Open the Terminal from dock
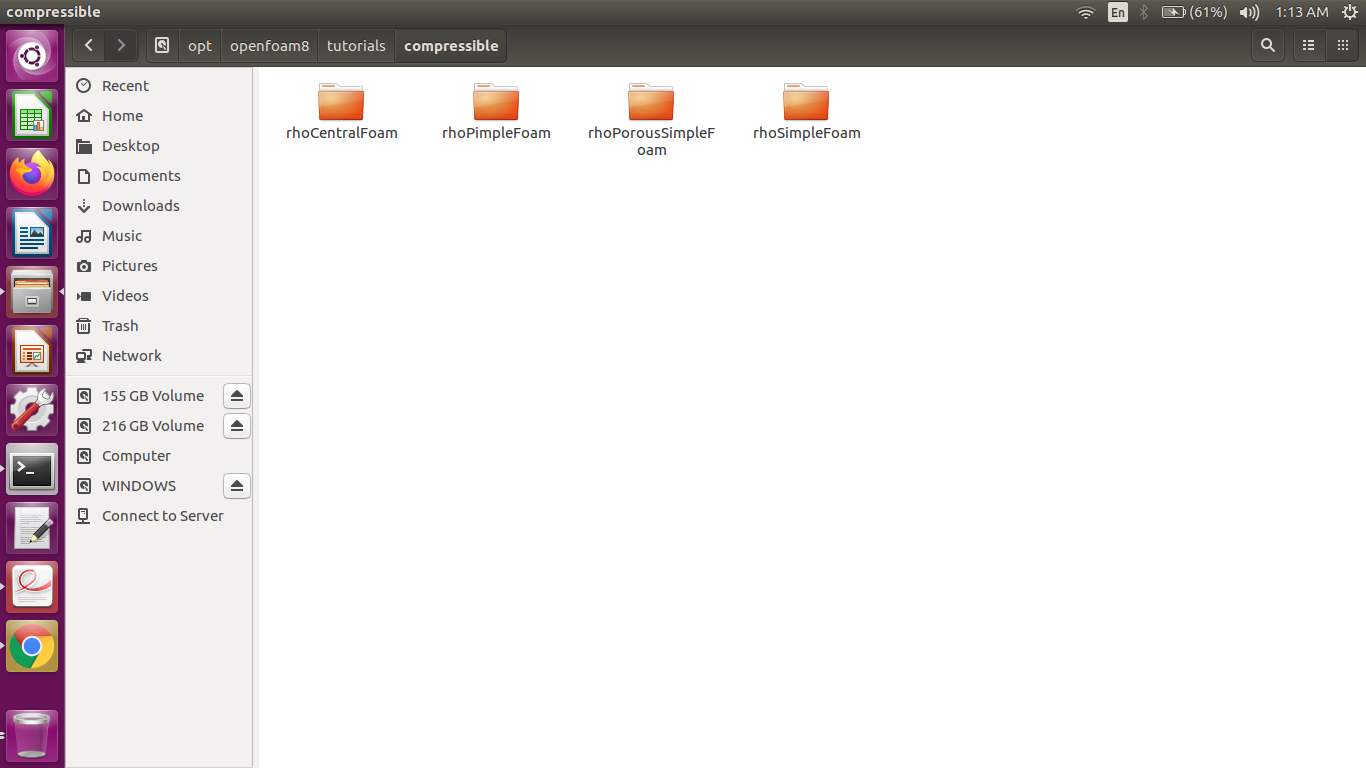The image size is (1366, 768). click(32, 470)
